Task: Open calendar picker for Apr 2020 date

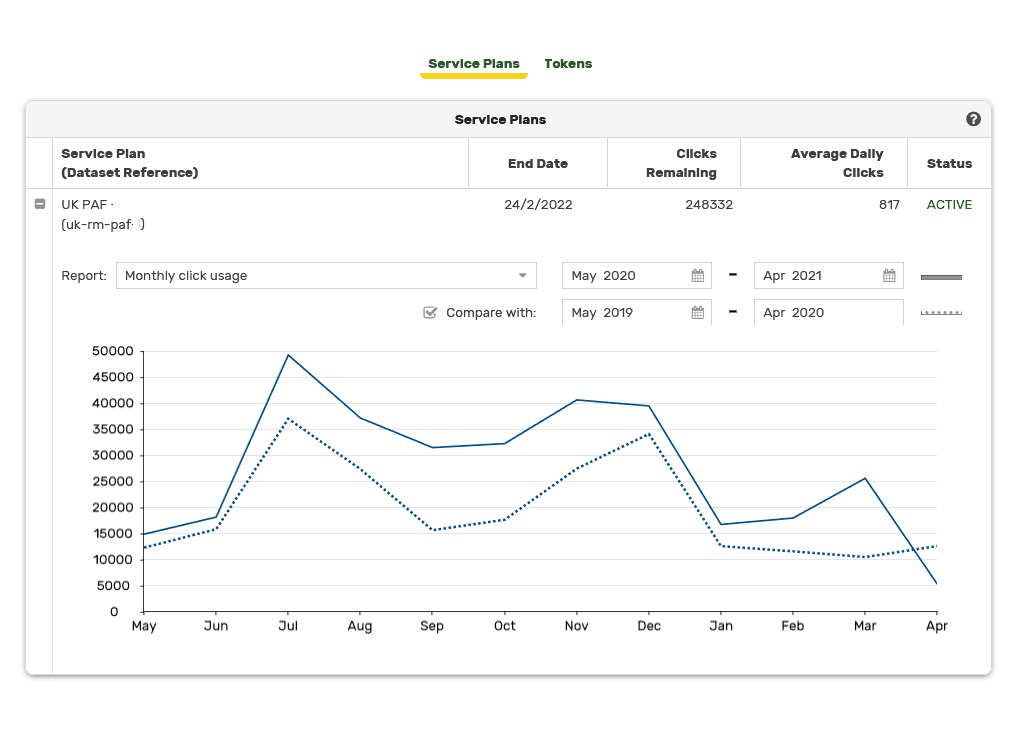Action: click(889, 313)
